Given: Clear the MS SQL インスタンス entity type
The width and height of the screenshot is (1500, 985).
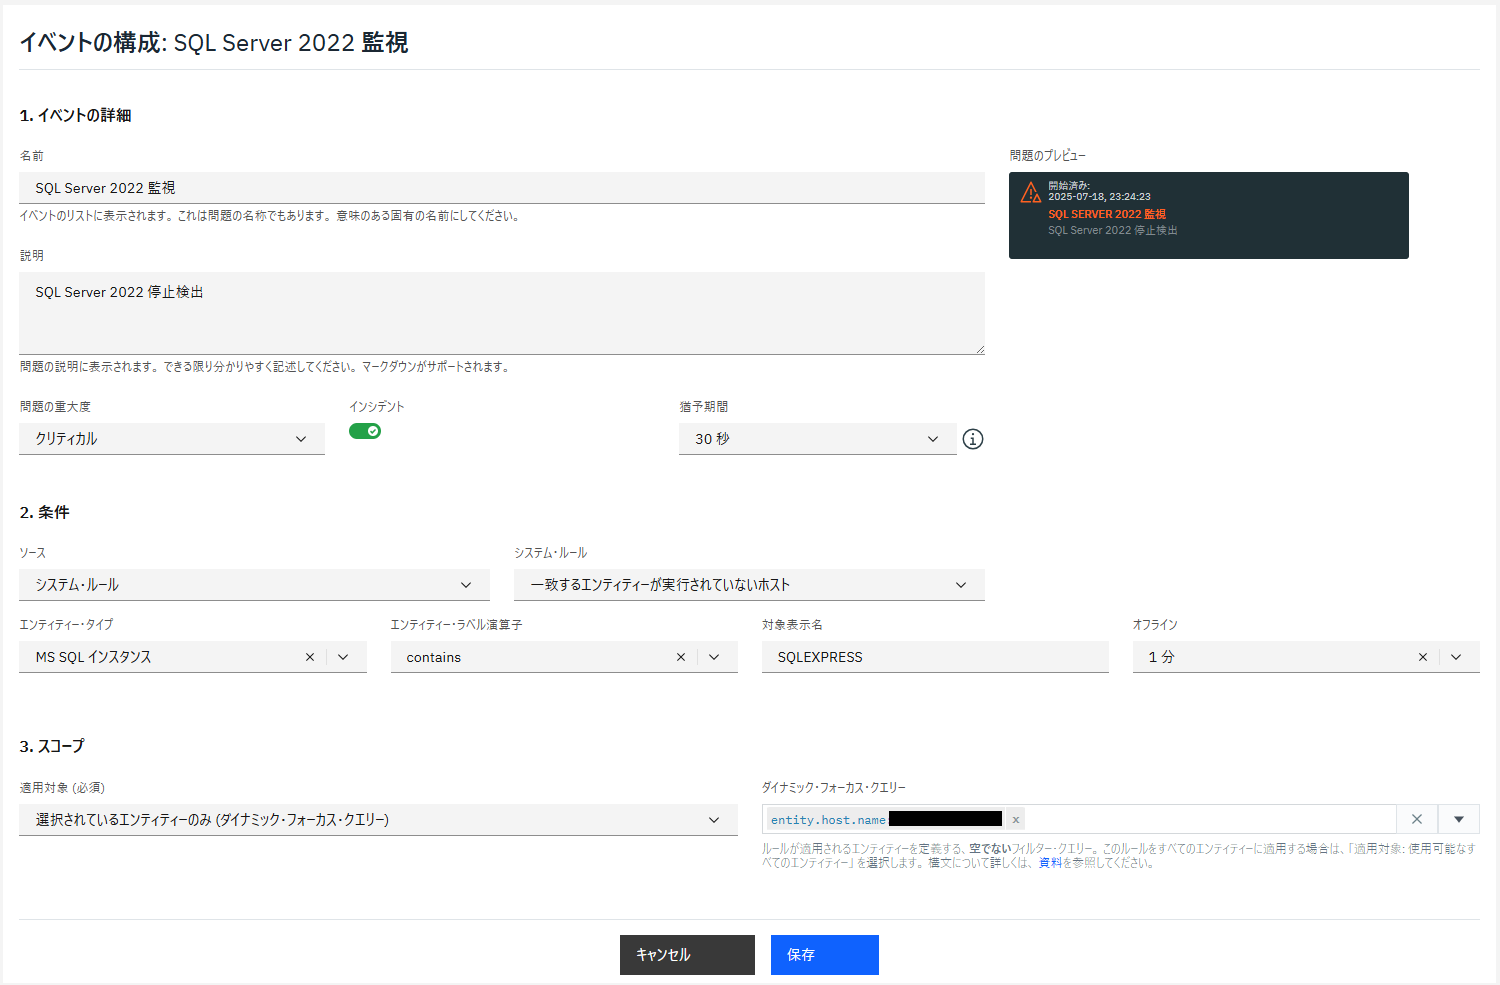Looking at the screenshot, I should tap(310, 657).
